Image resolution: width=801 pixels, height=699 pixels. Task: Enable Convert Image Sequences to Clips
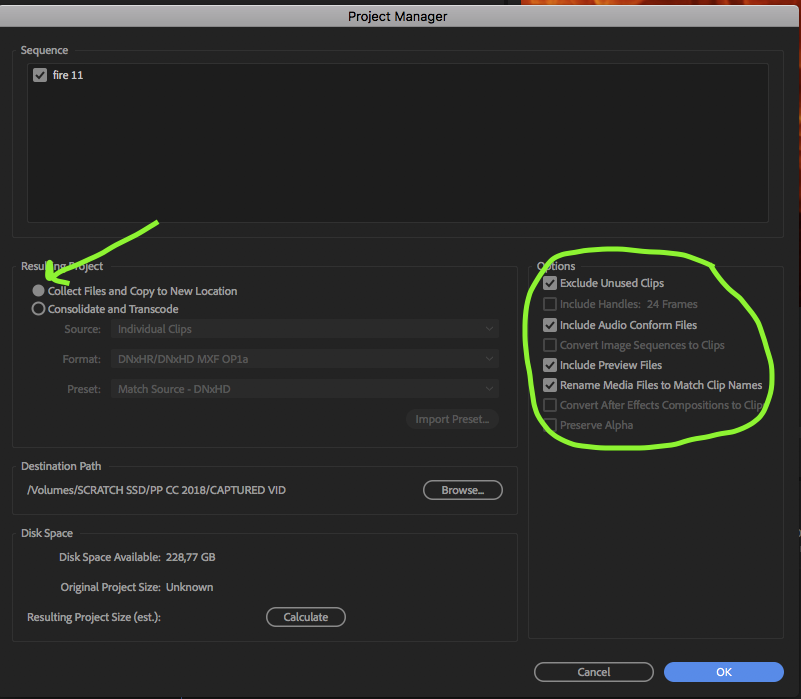coord(550,344)
